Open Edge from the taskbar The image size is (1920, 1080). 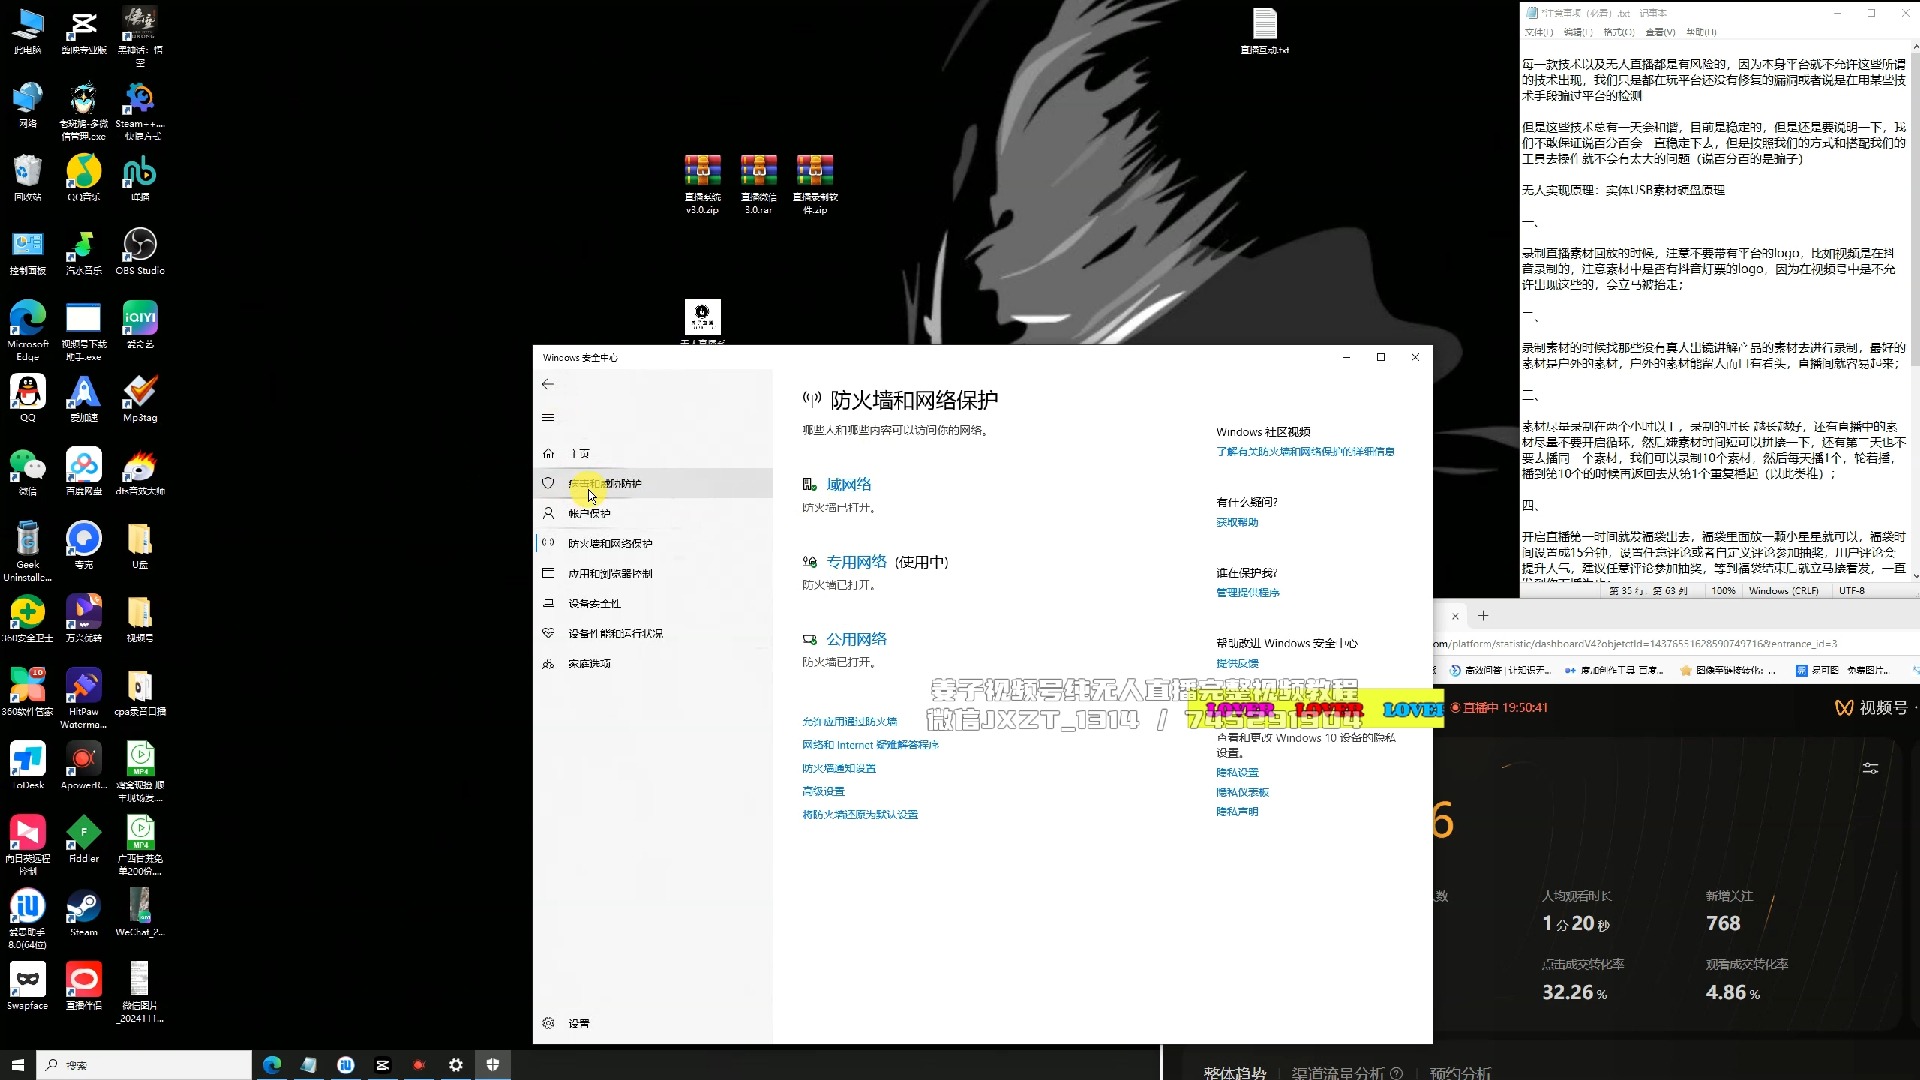(x=272, y=1065)
